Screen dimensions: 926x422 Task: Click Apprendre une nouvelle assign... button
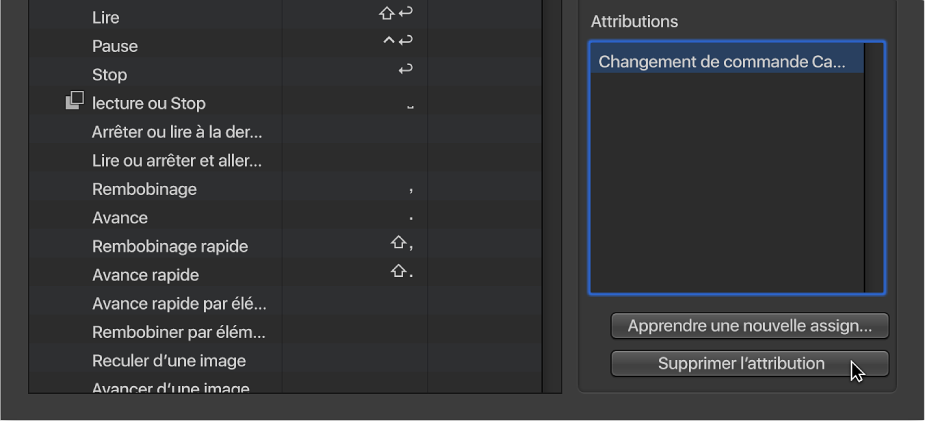coord(749,326)
